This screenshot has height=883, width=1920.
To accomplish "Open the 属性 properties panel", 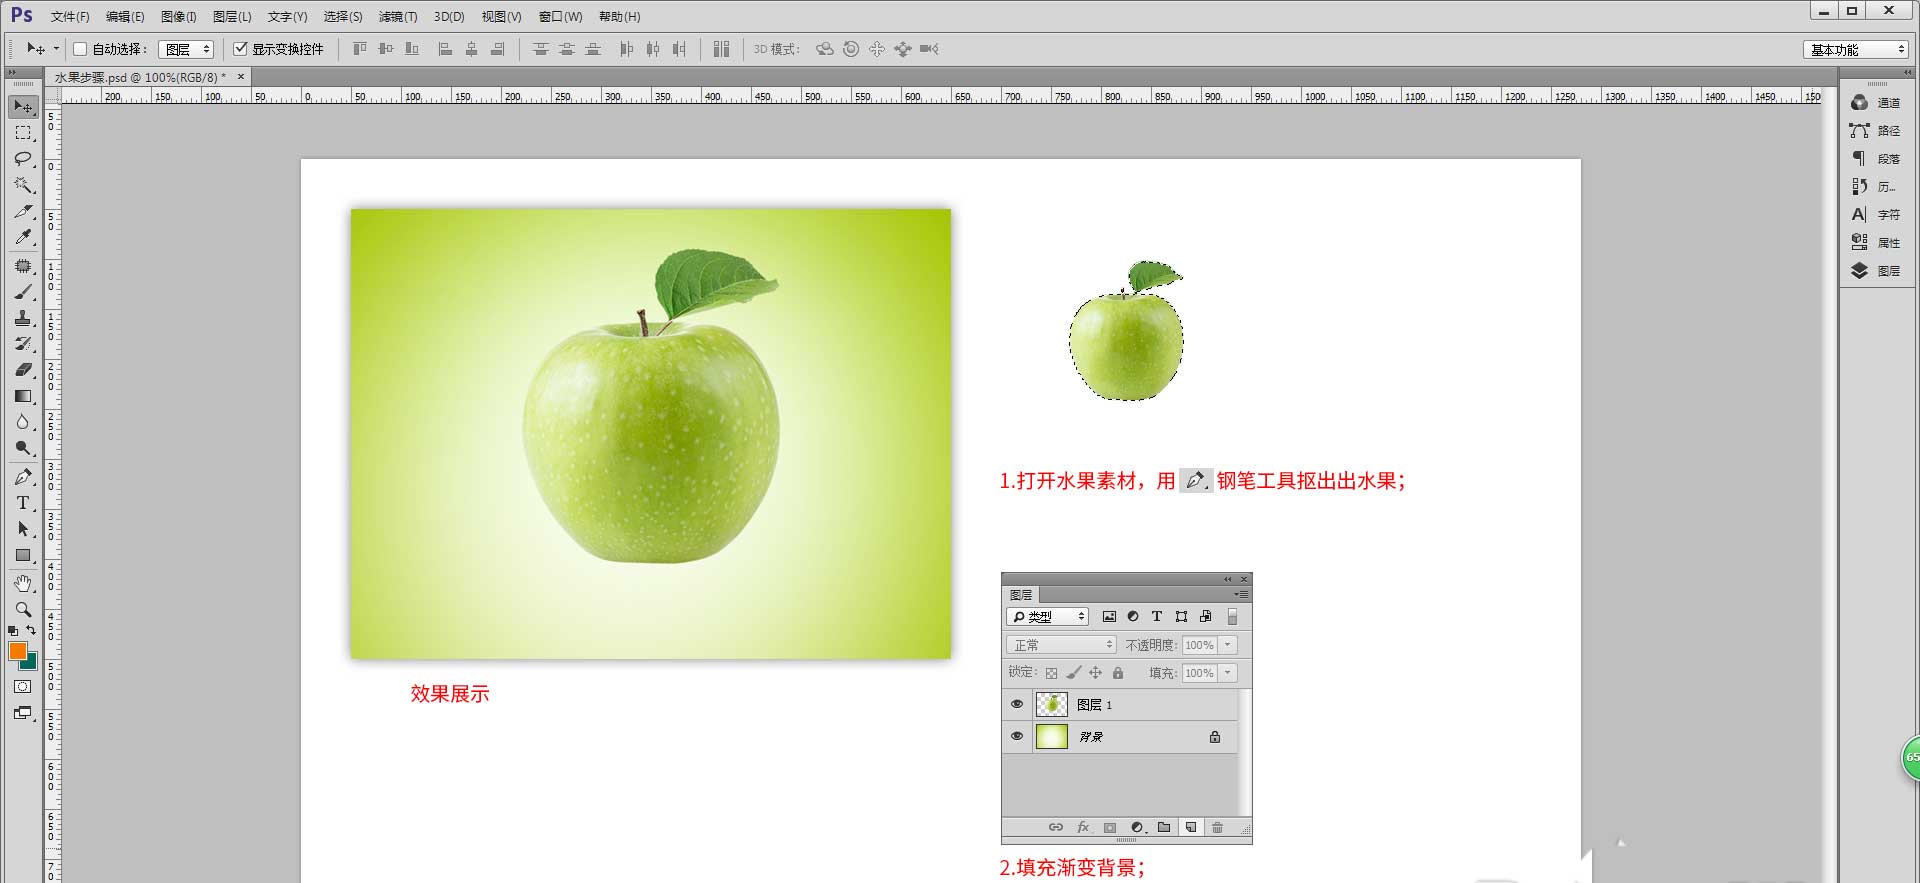I will (x=1877, y=243).
